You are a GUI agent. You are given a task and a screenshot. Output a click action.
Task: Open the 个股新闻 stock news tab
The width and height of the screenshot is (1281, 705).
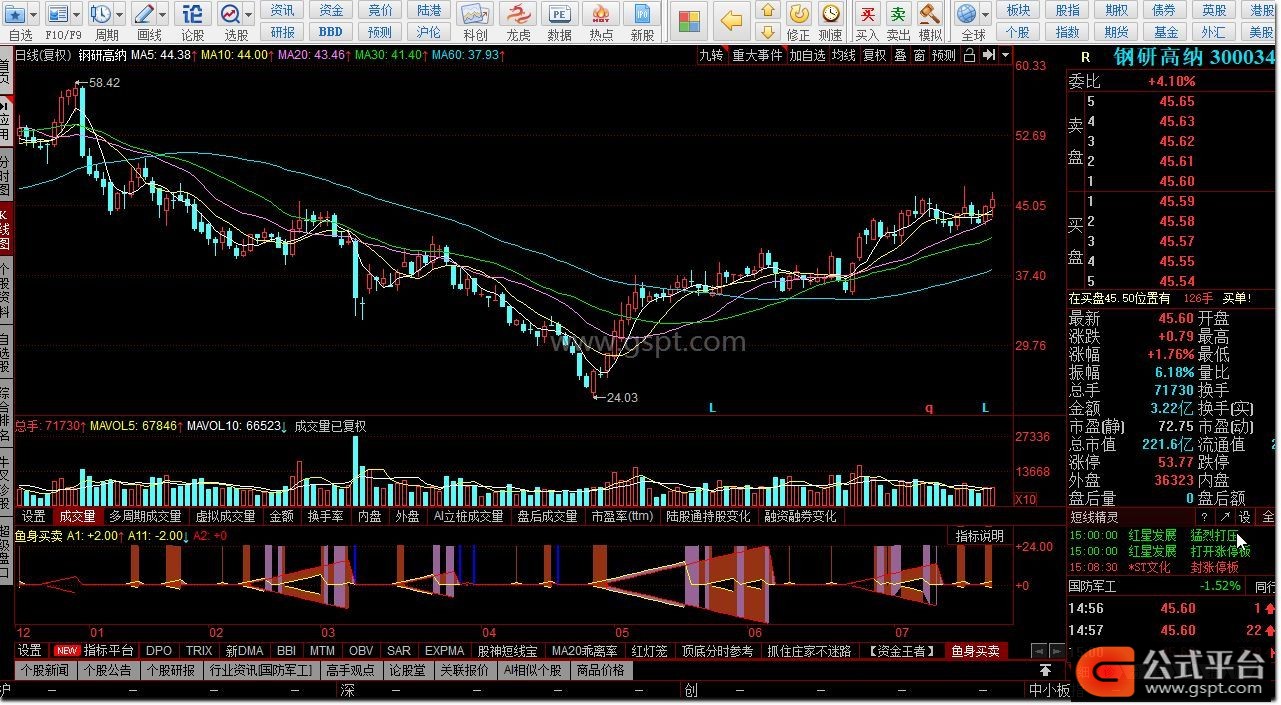pyautogui.click(x=45, y=670)
